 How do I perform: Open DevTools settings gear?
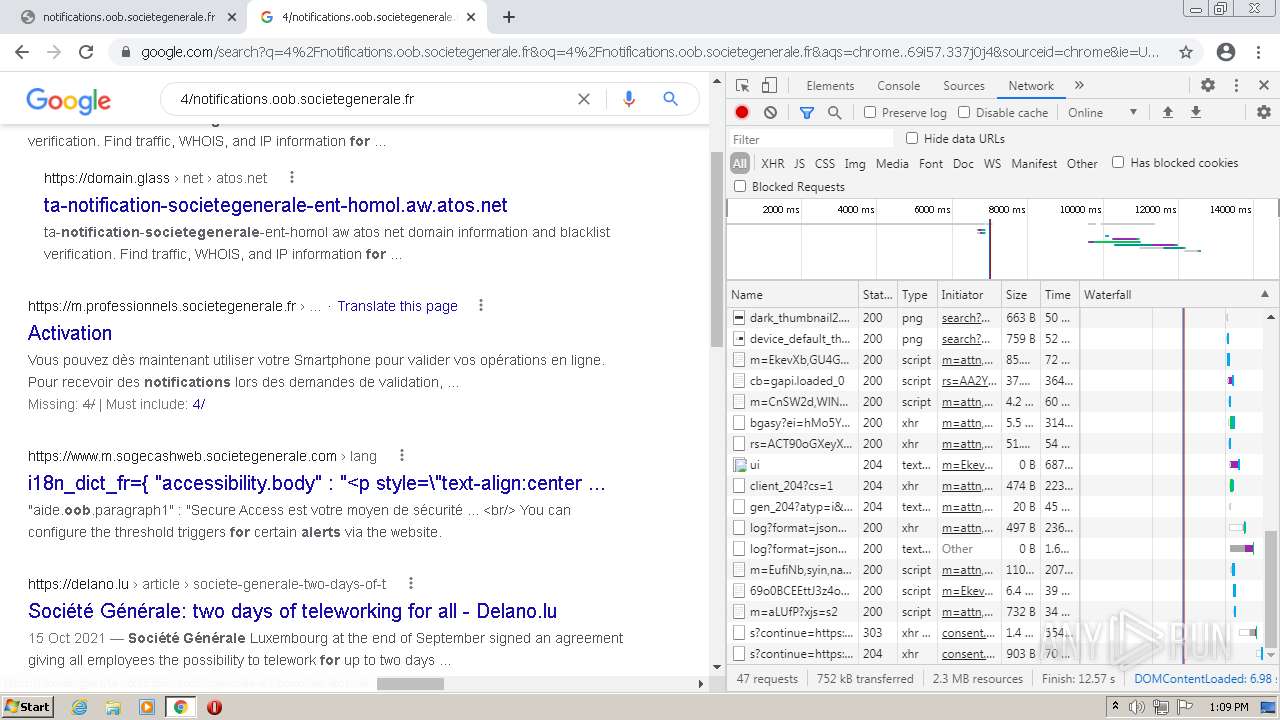1208,86
